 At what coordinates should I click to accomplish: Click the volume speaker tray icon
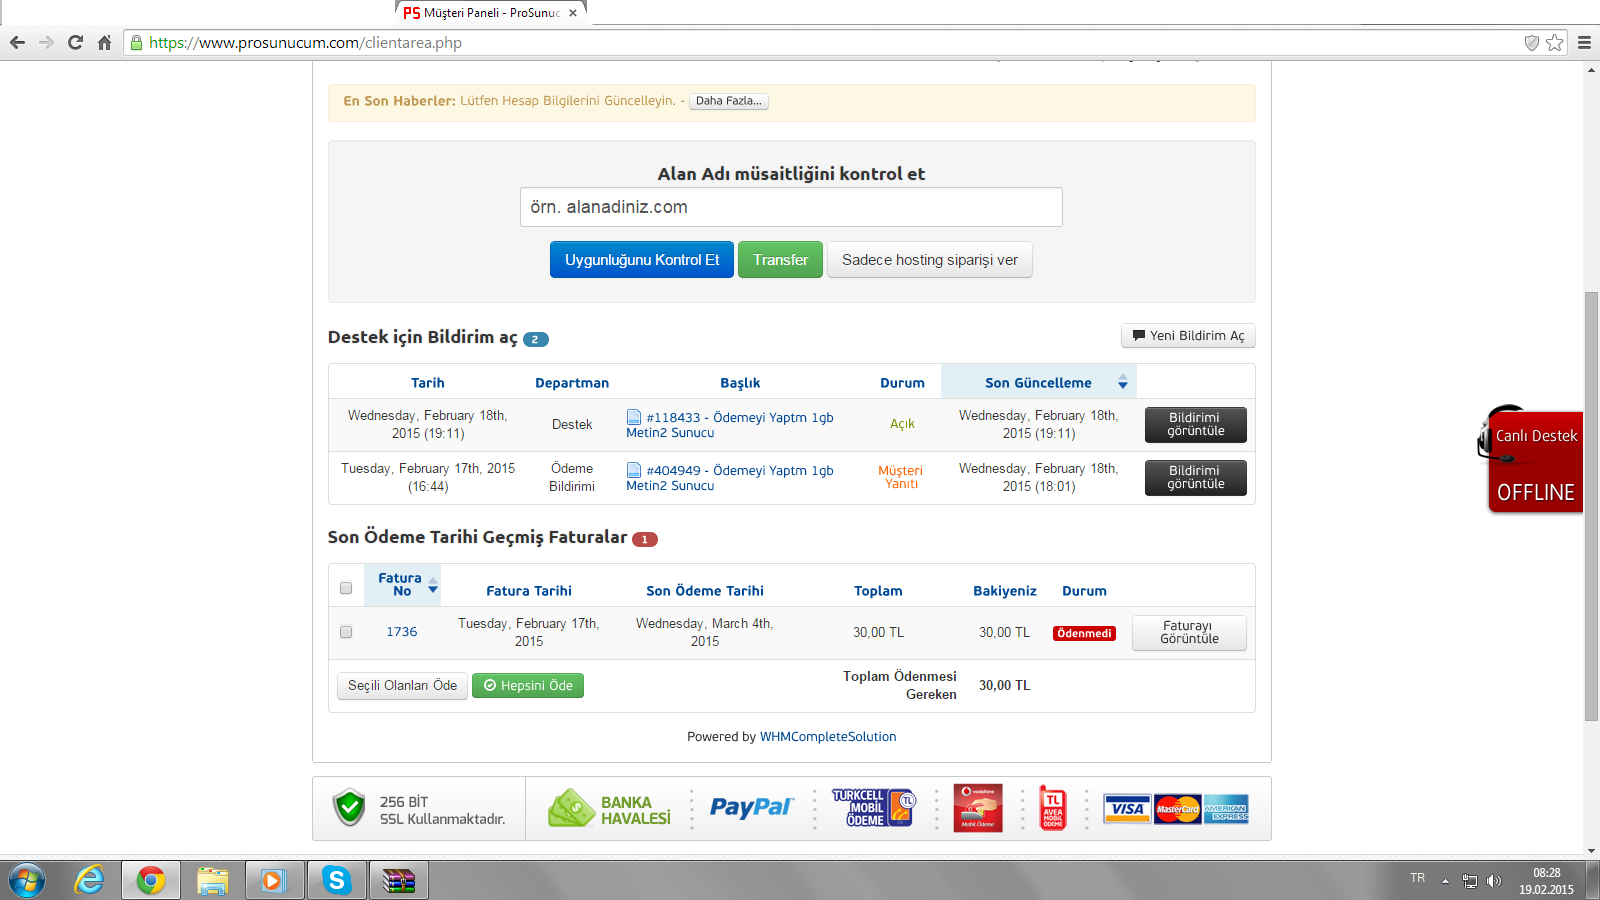pos(1494,881)
